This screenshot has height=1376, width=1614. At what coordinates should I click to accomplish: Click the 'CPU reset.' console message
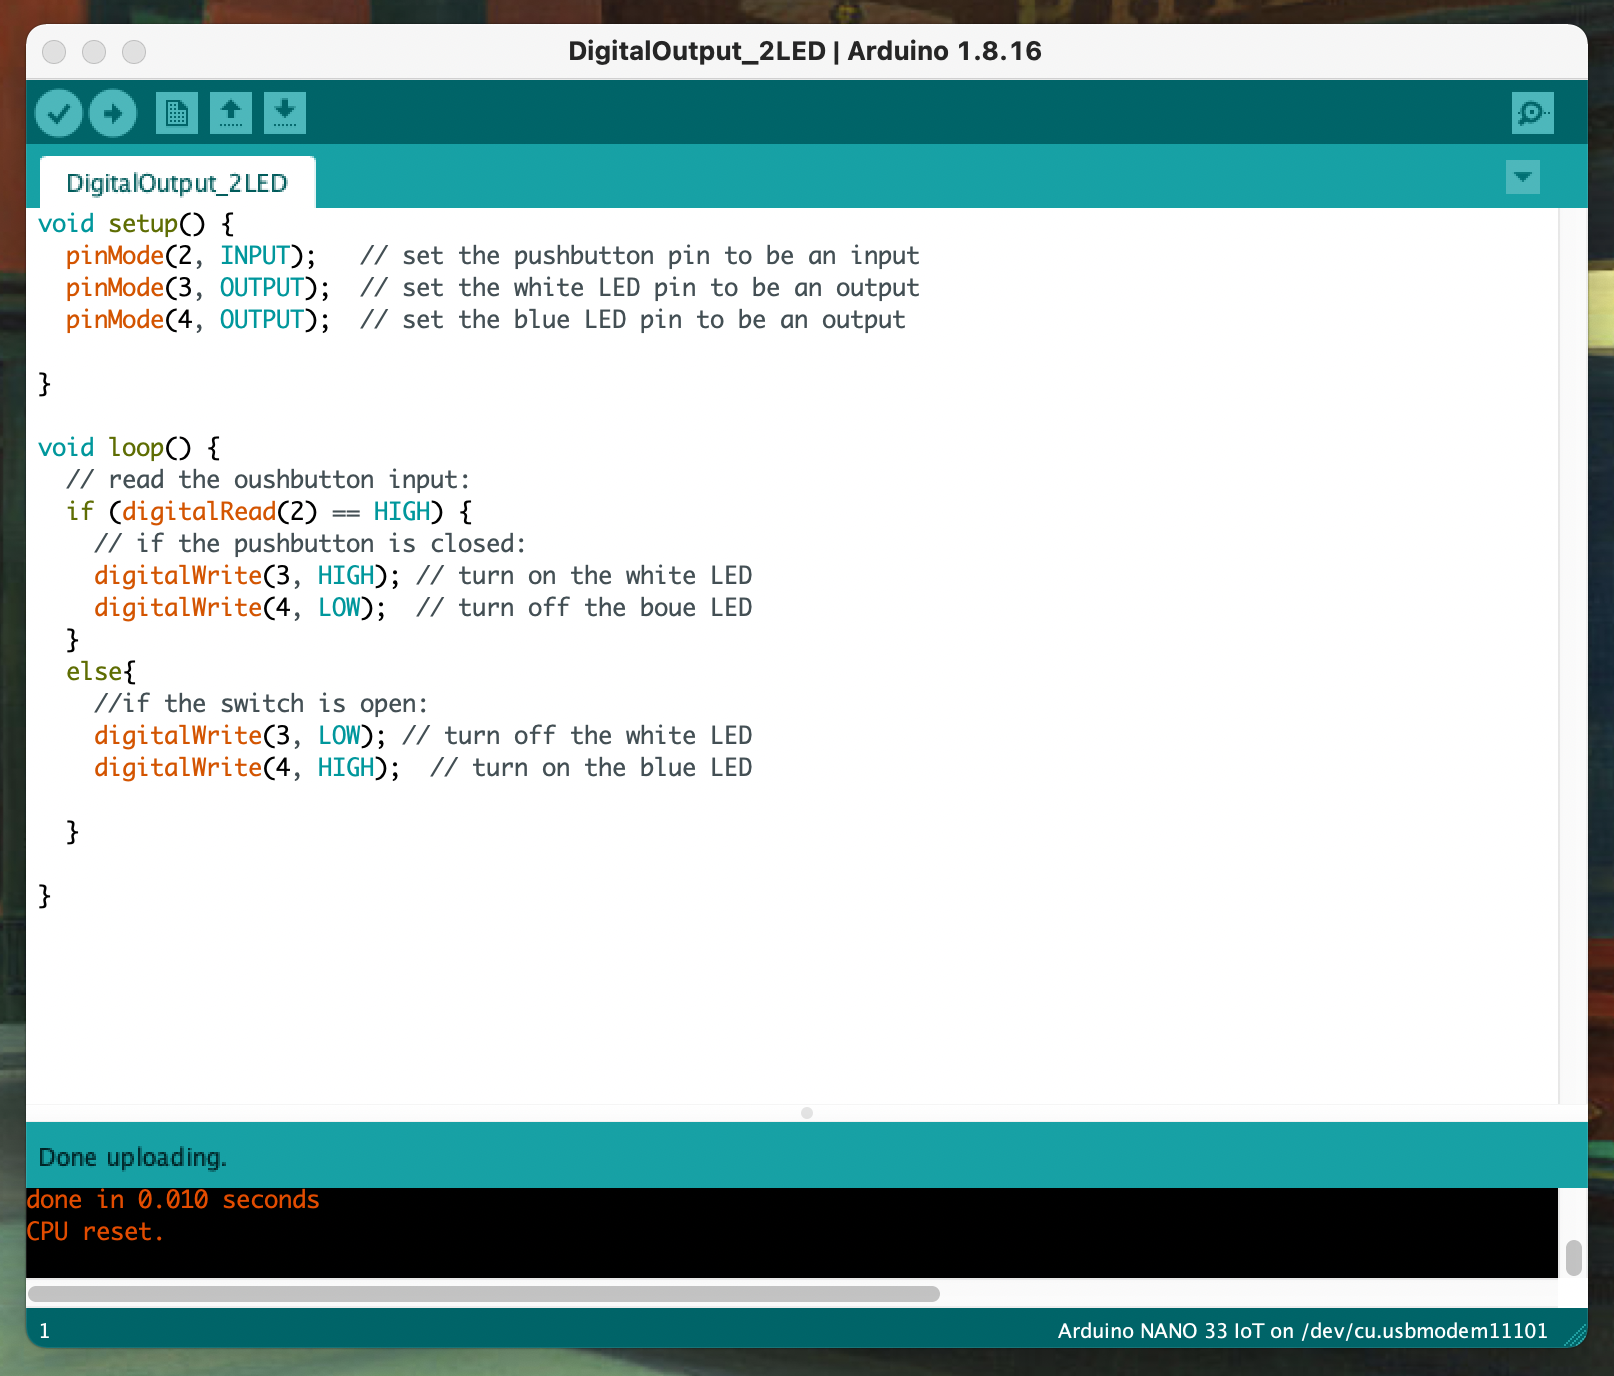(95, 1232)
